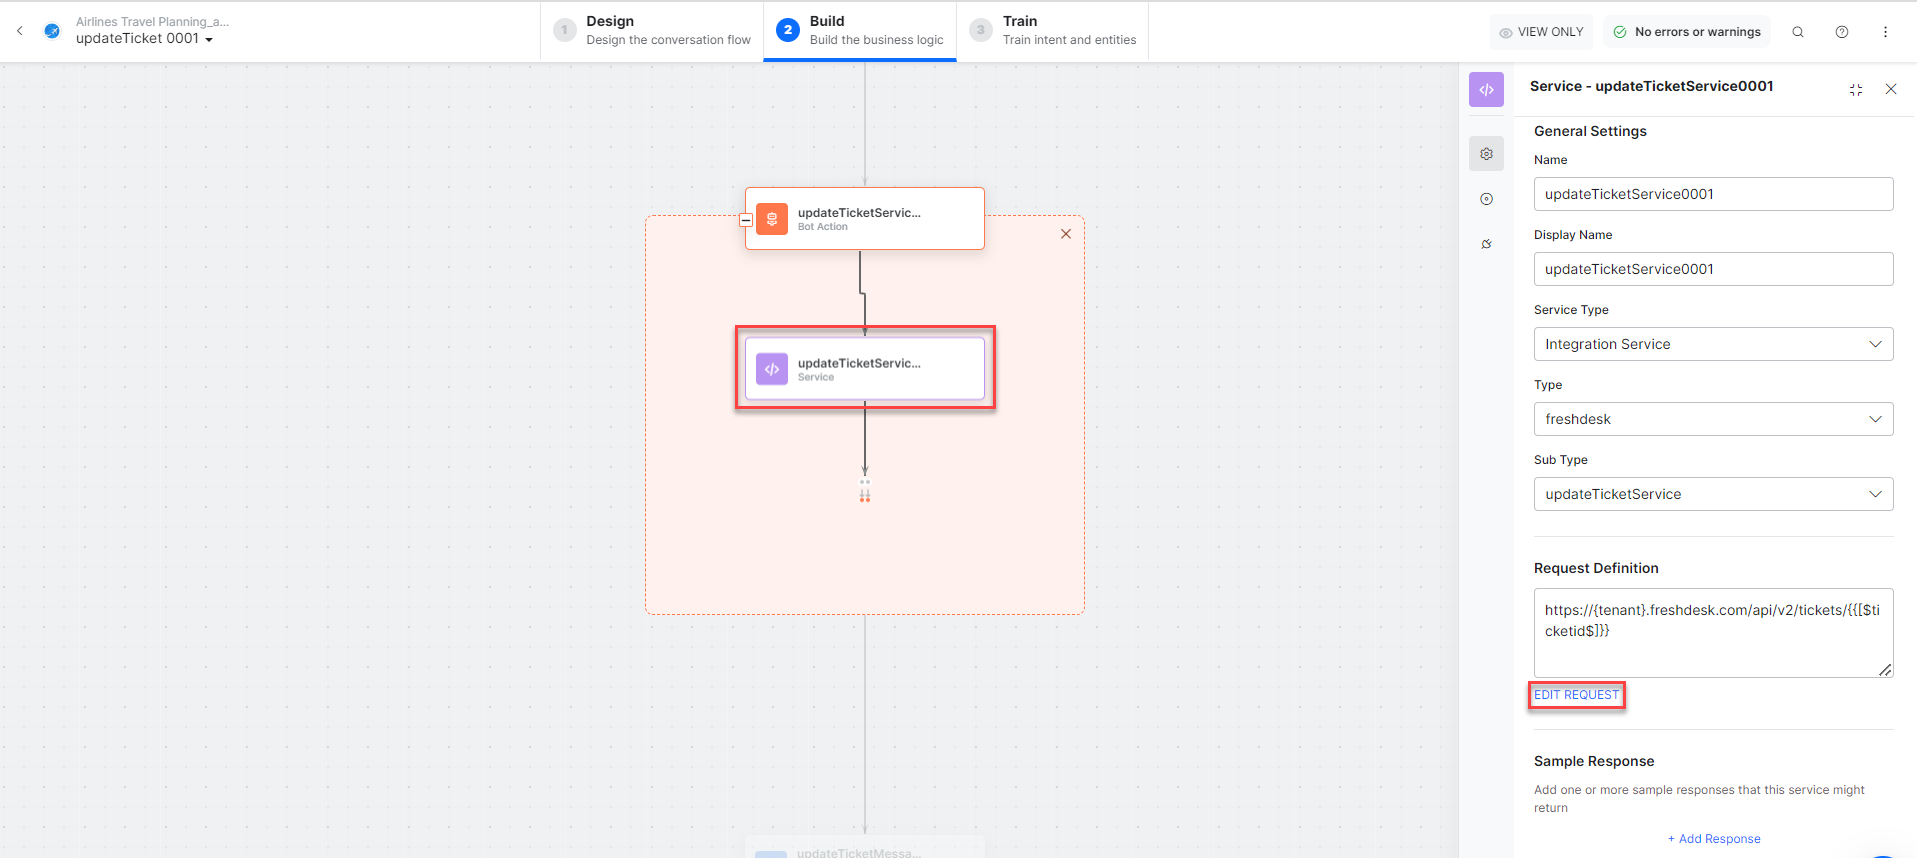Select the gear settings icon in side panel

(x=1487, y=154)
